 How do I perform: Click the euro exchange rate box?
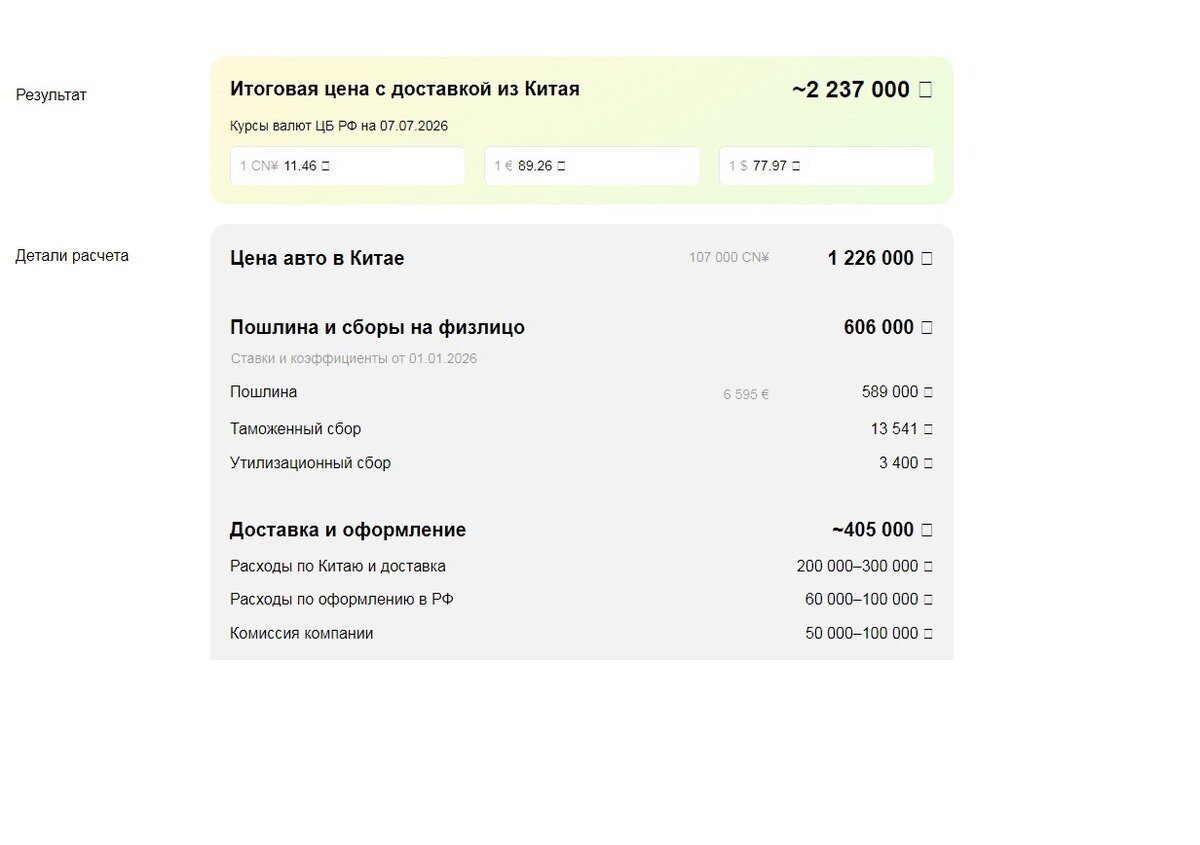pos(592,166)
